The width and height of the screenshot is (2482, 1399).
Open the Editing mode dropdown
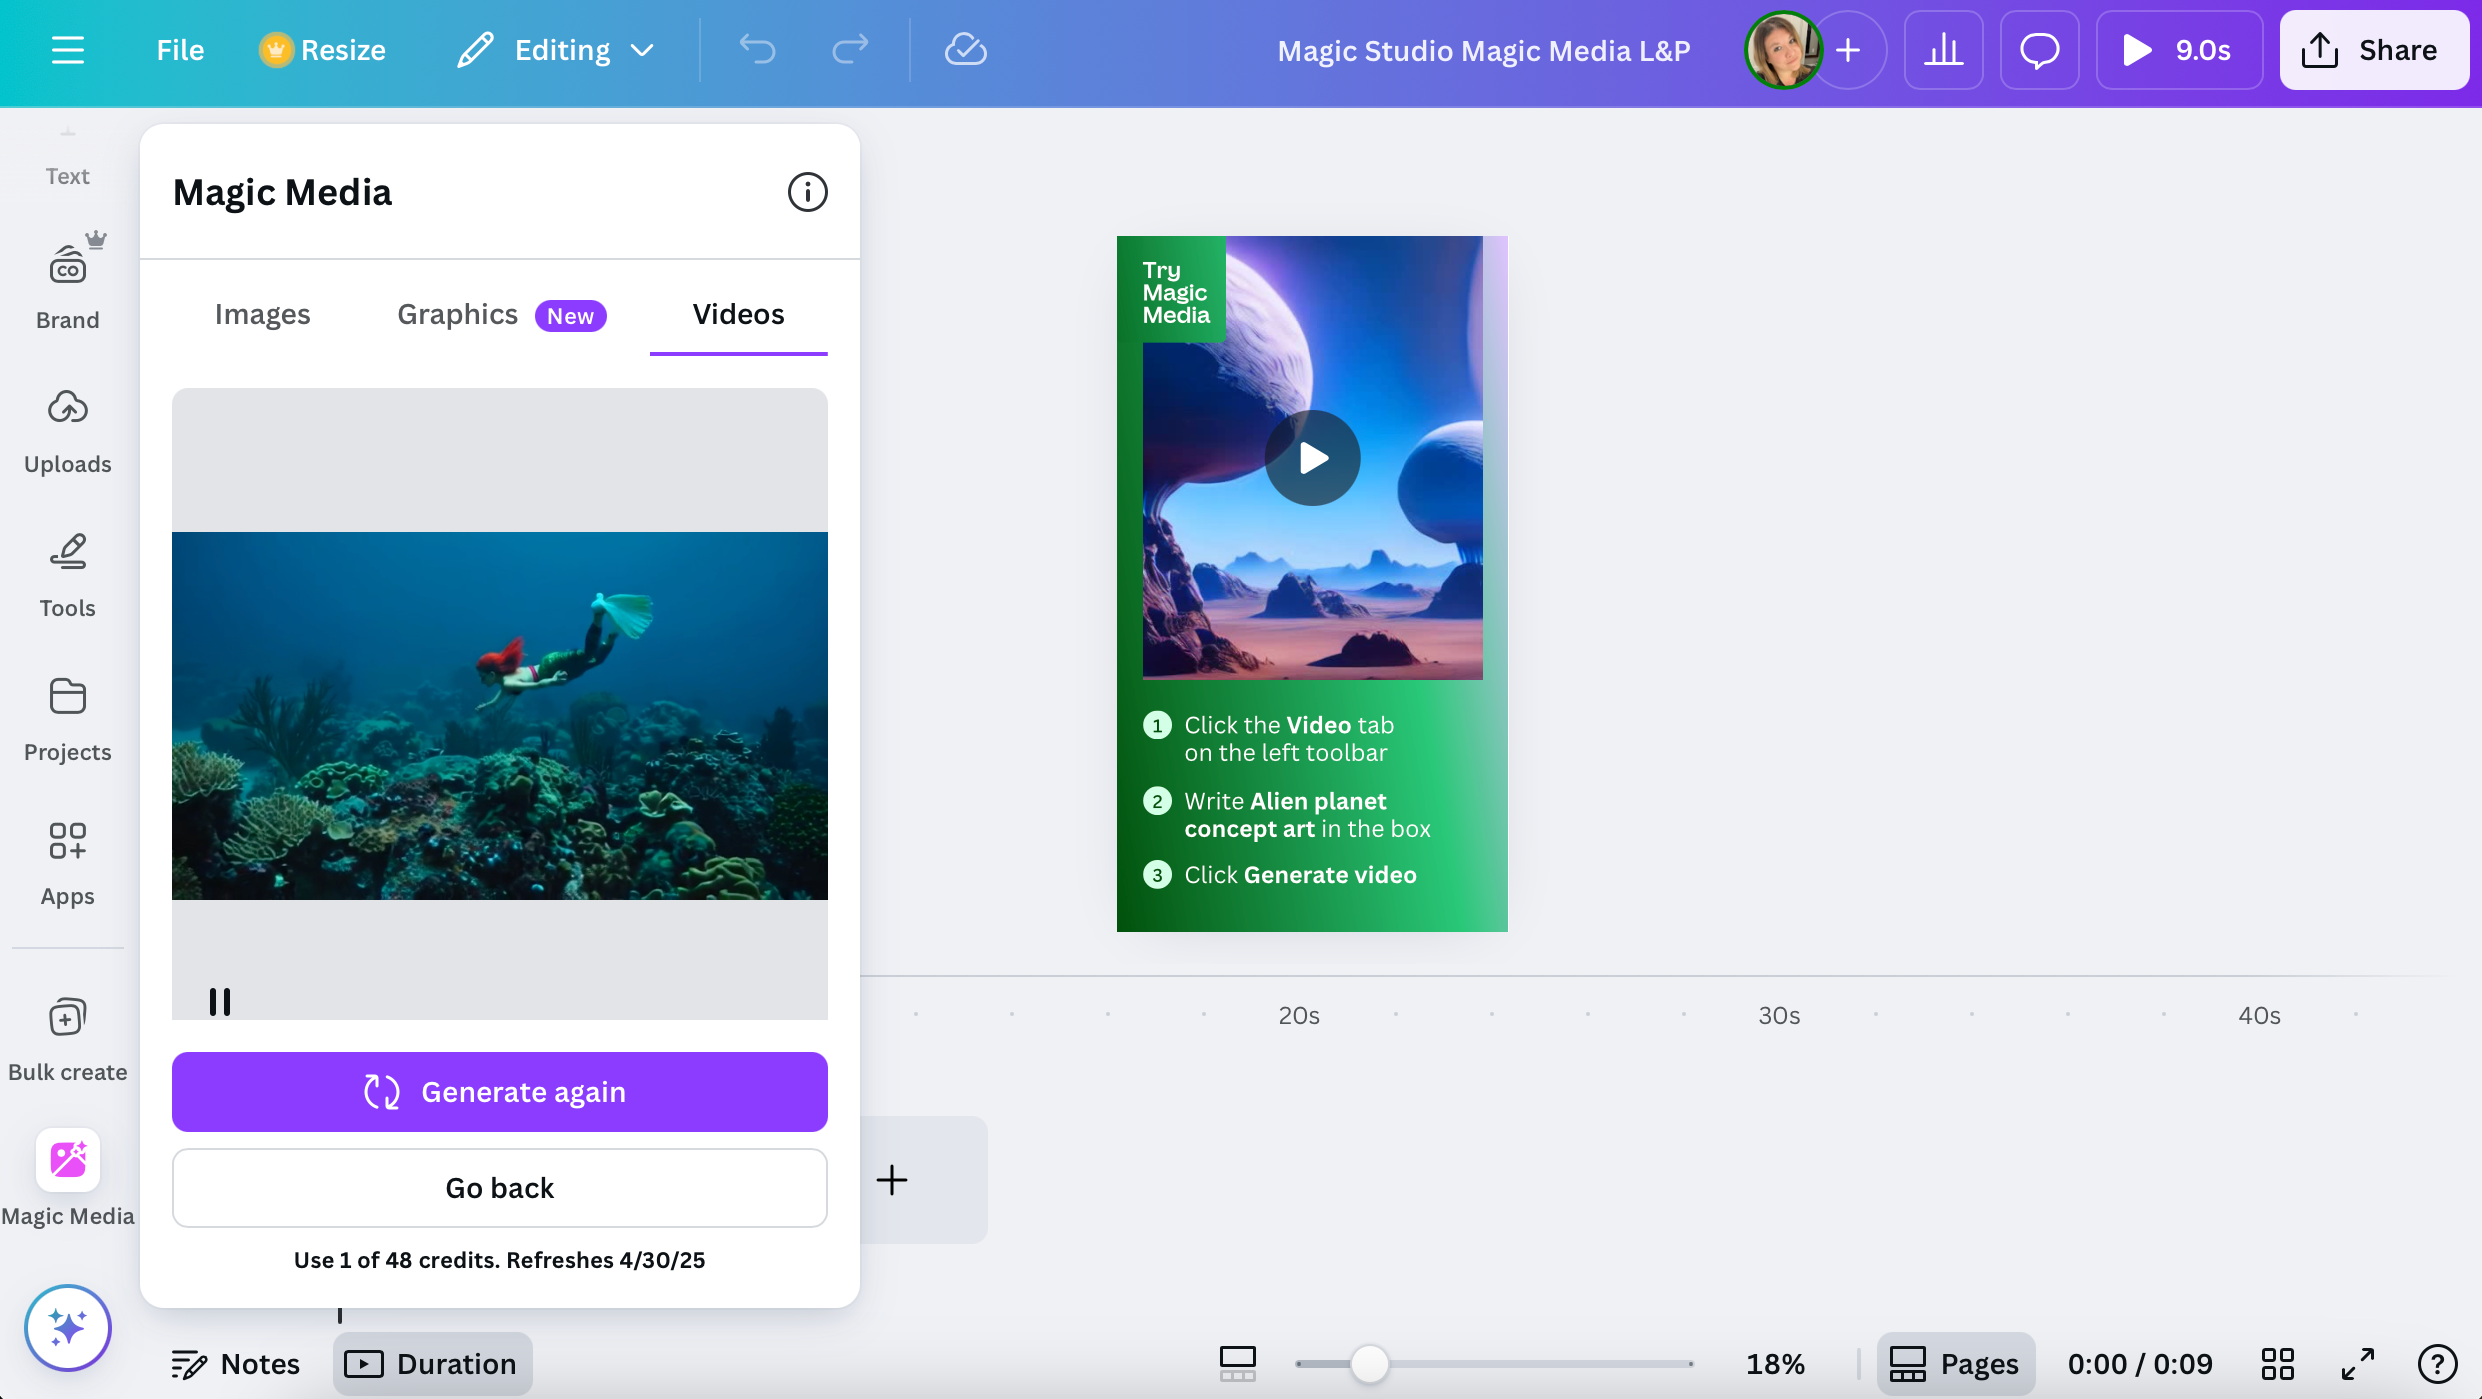(x=556, y=49)
